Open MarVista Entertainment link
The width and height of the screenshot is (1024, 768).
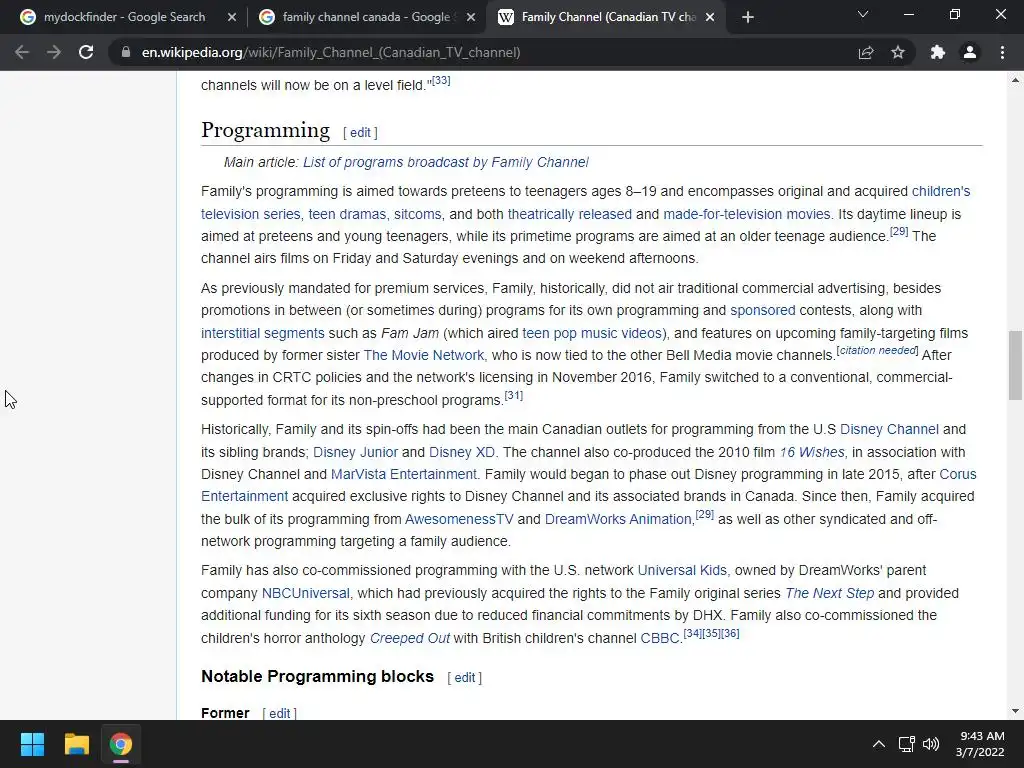[x=404, y=474]
